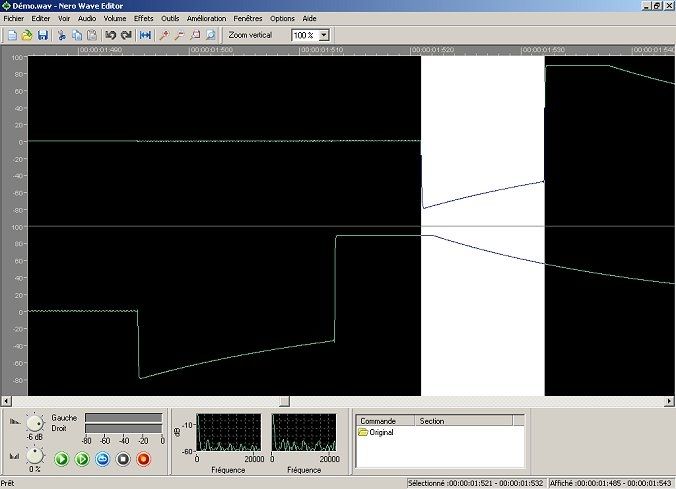676x489 pixels.
Task: Toggle loop playback with the blue button
Action: [103, 459]
